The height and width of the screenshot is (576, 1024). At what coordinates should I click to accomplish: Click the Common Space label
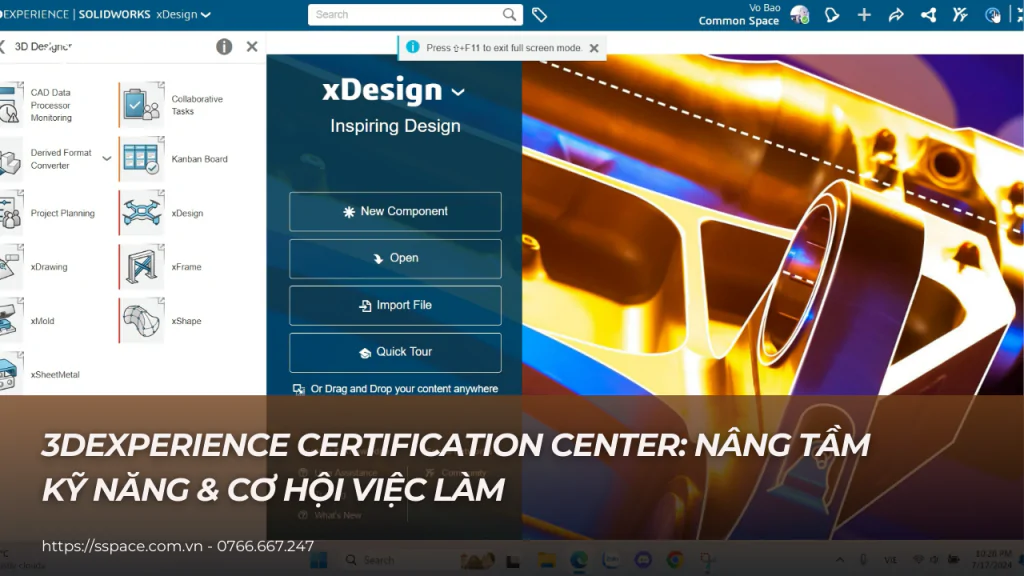[739, 21]
